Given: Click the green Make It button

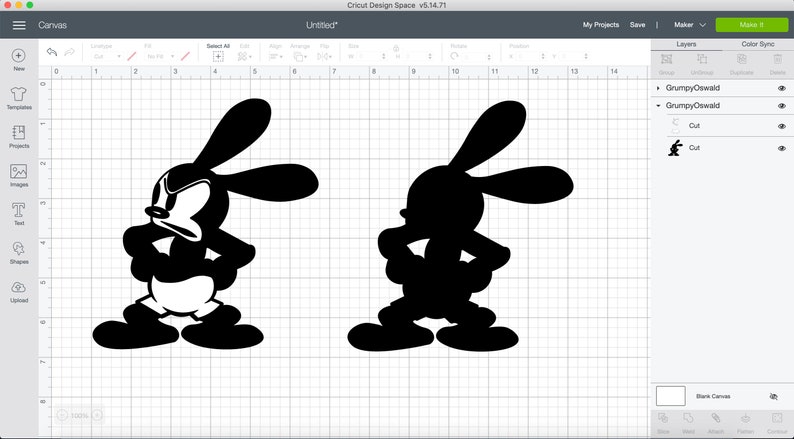Looking at the screenshot, I should tap(751, 25).
